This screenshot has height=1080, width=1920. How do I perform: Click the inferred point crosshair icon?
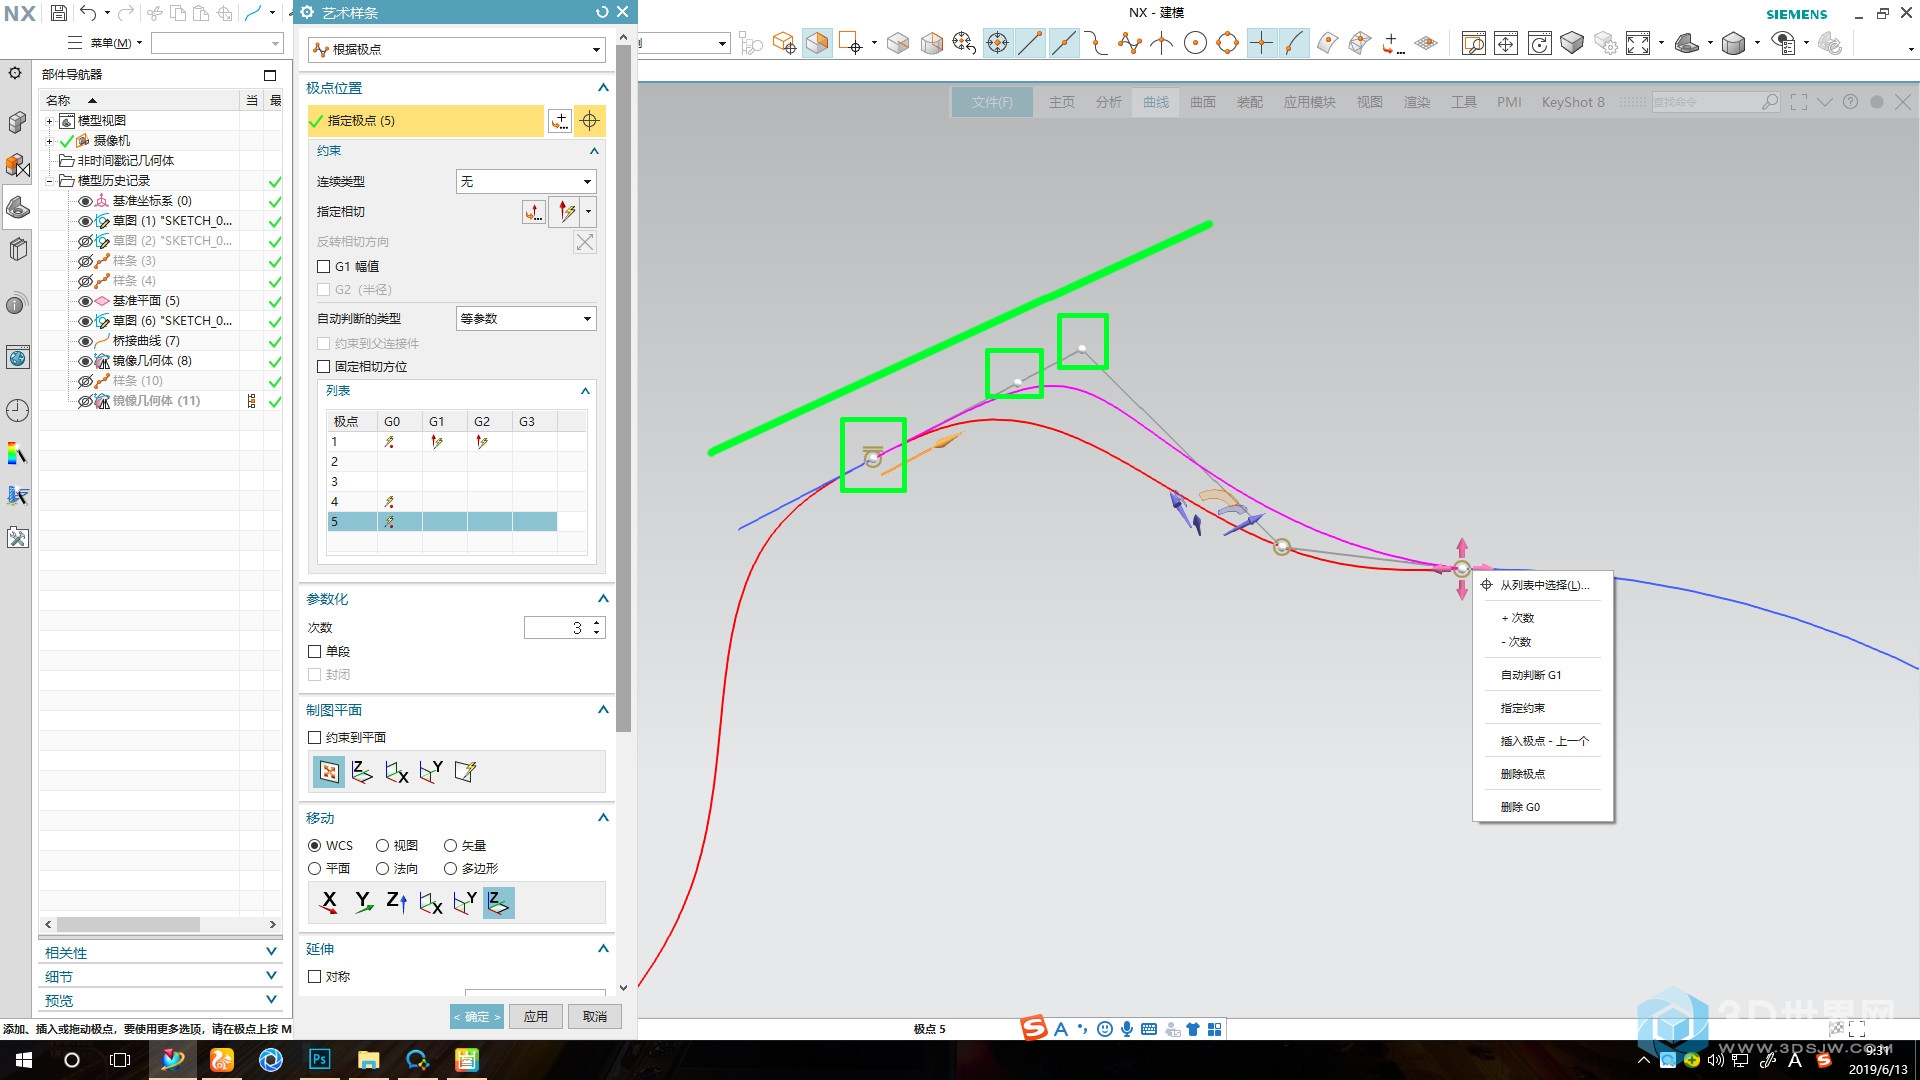(x=590, y=121)
